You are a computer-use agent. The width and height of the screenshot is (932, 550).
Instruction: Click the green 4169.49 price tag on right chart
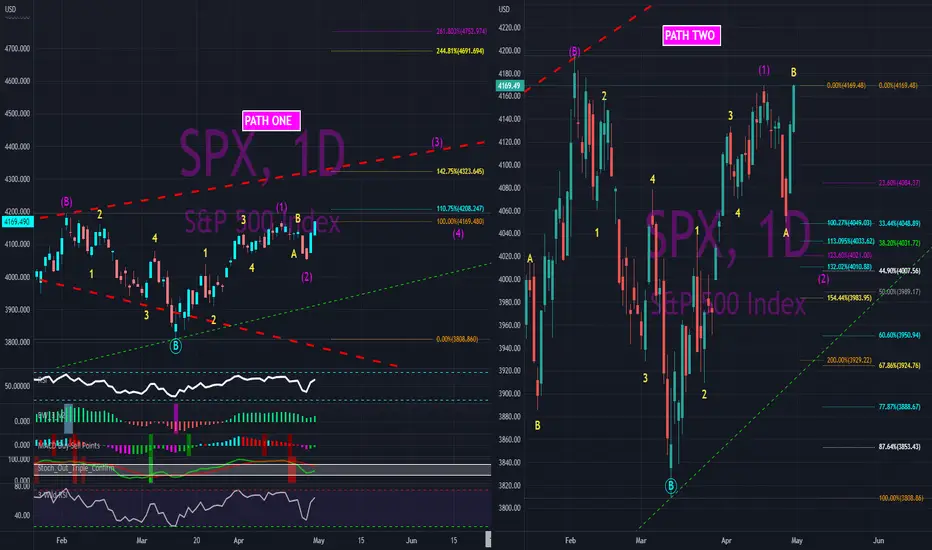(509, 86)
